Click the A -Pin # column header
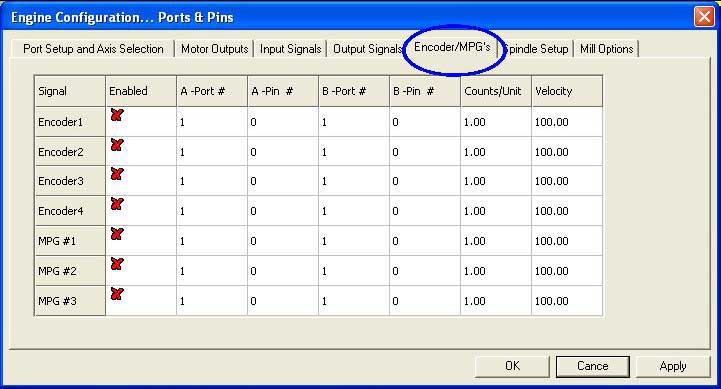 point(283,91)
